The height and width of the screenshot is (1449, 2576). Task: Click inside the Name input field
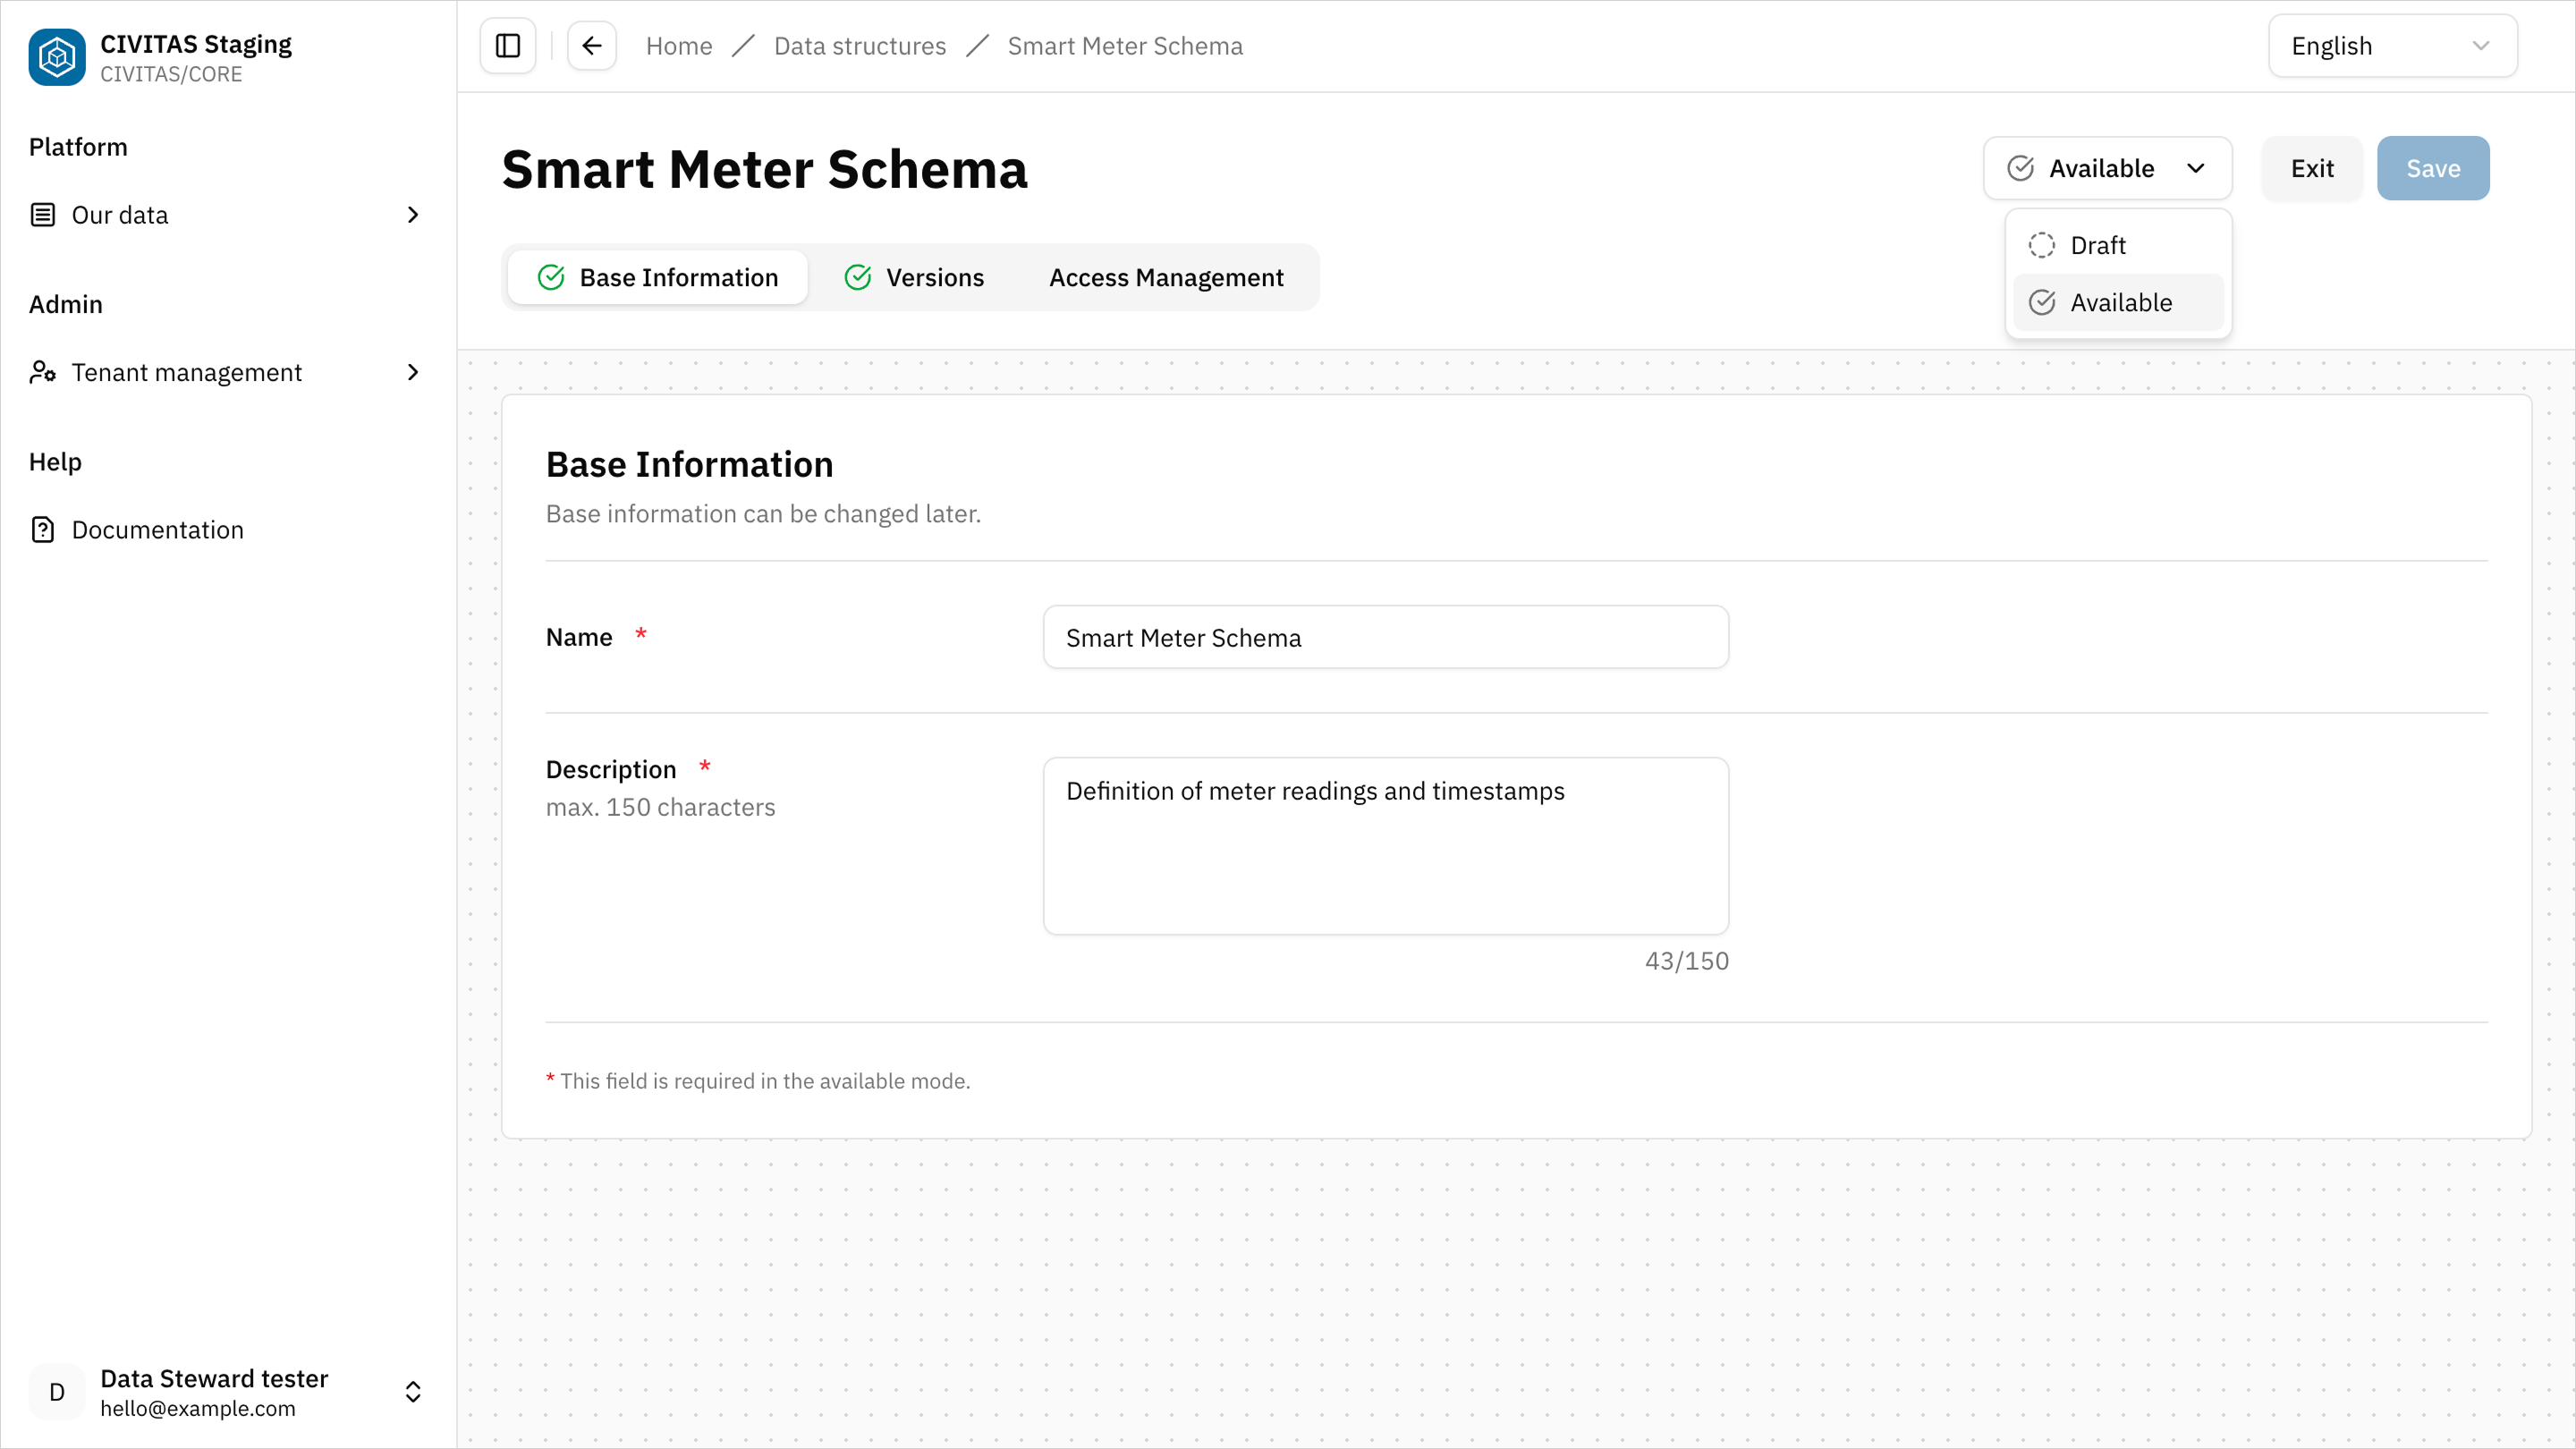(x=1384, y=637)
